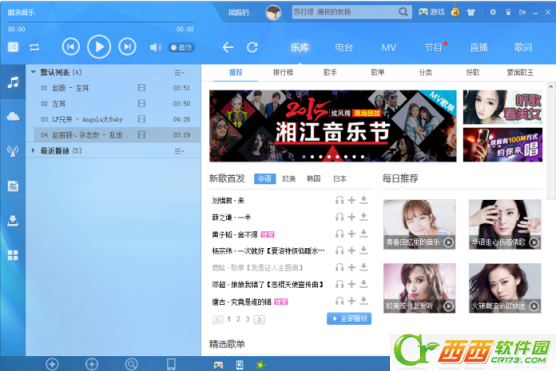Open the local file document sidebar icon
Image resolution: width=556 pixels, height=371 pixels.
point(13,186)
